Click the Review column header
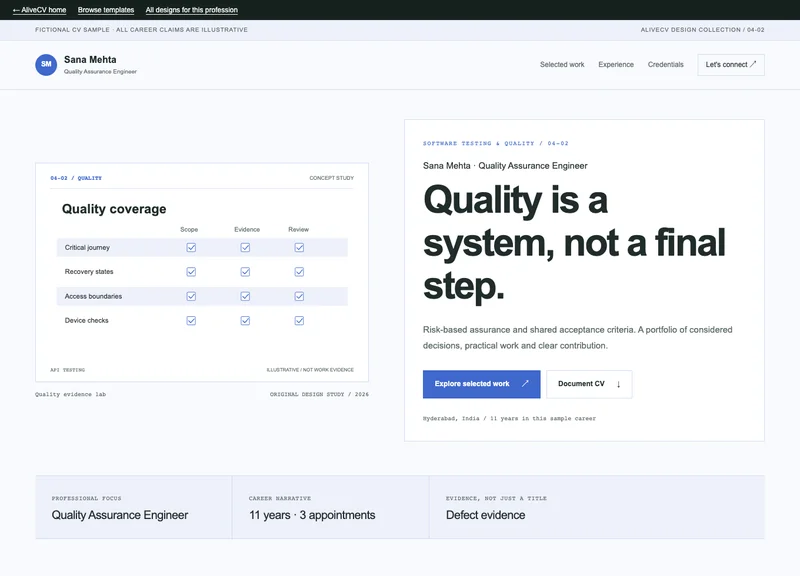The width and height of the screenshot is (800, 576). coord(298,230)
